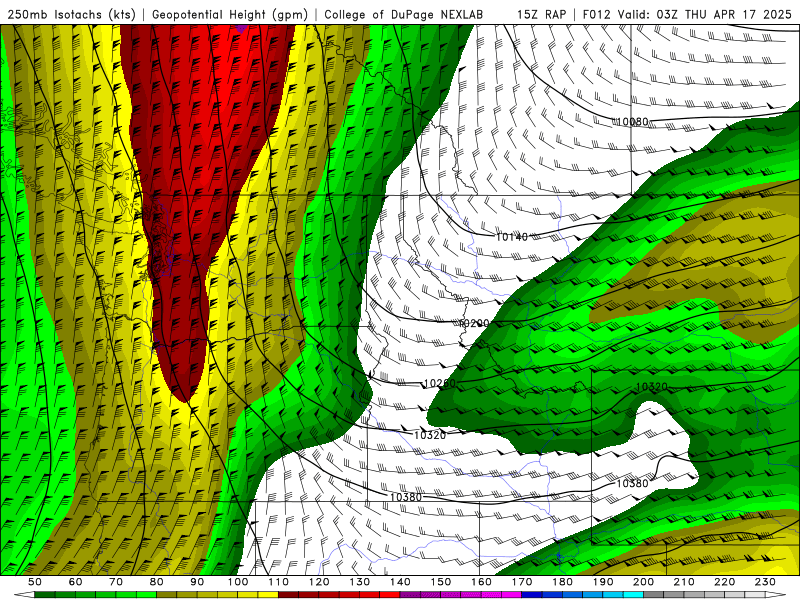Viewport: 800px width, 600px height.
Task: Click the 140 kts color scale label
Action: (x=400, y=582)
